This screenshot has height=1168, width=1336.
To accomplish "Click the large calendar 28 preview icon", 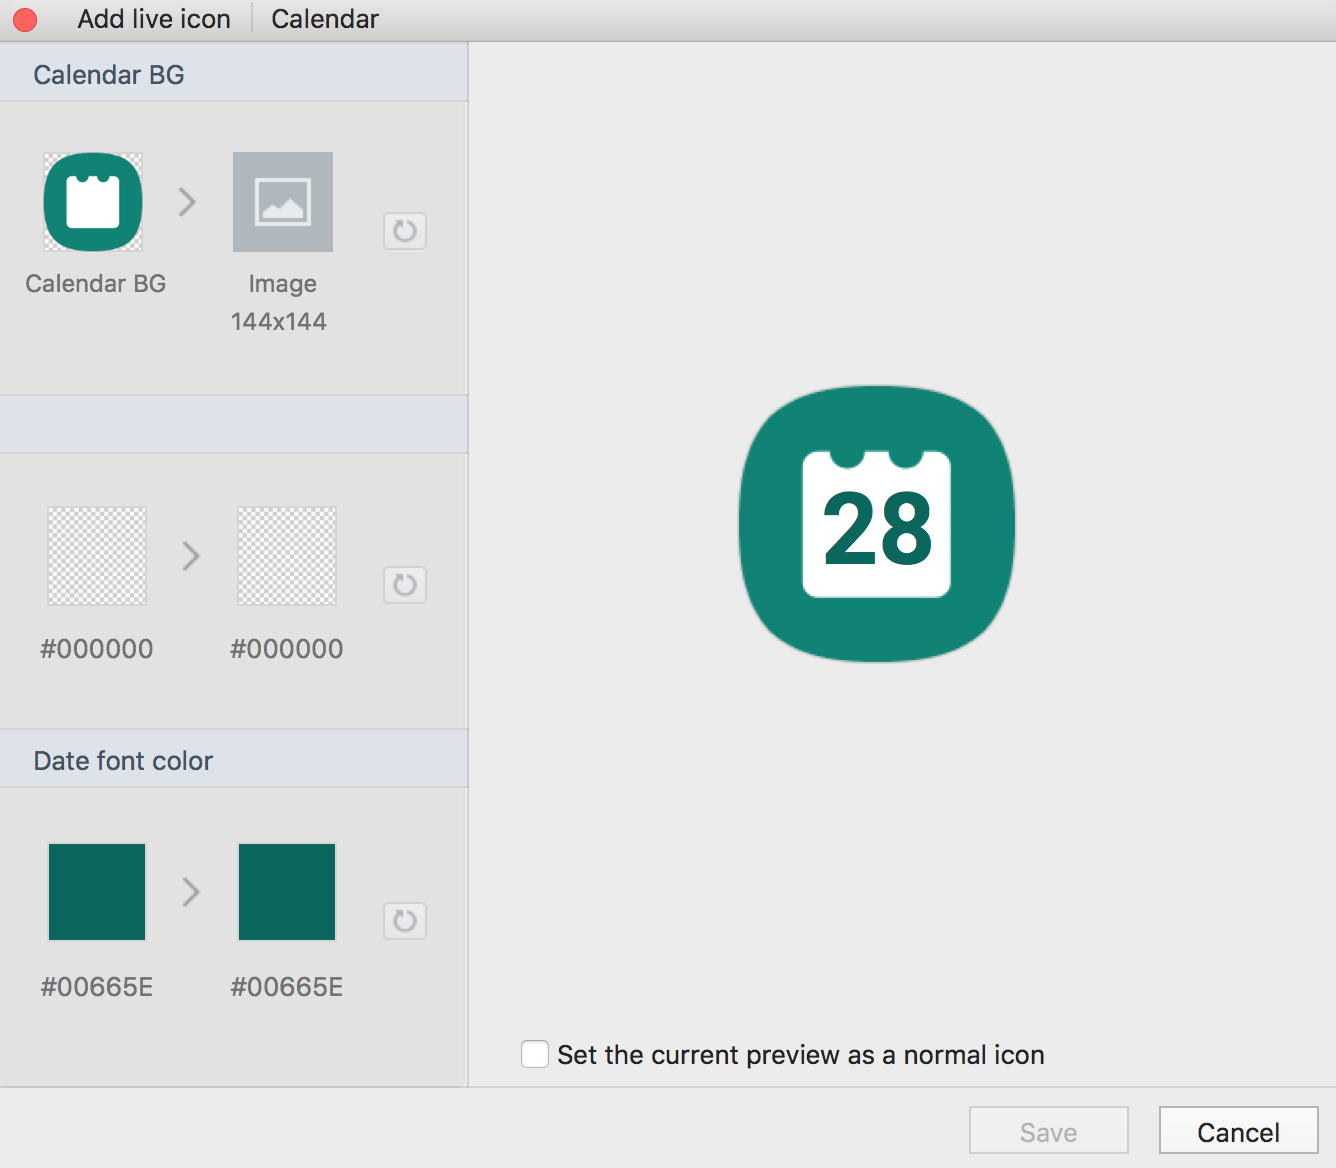I will pyautogui.click(x=875, y=520).
